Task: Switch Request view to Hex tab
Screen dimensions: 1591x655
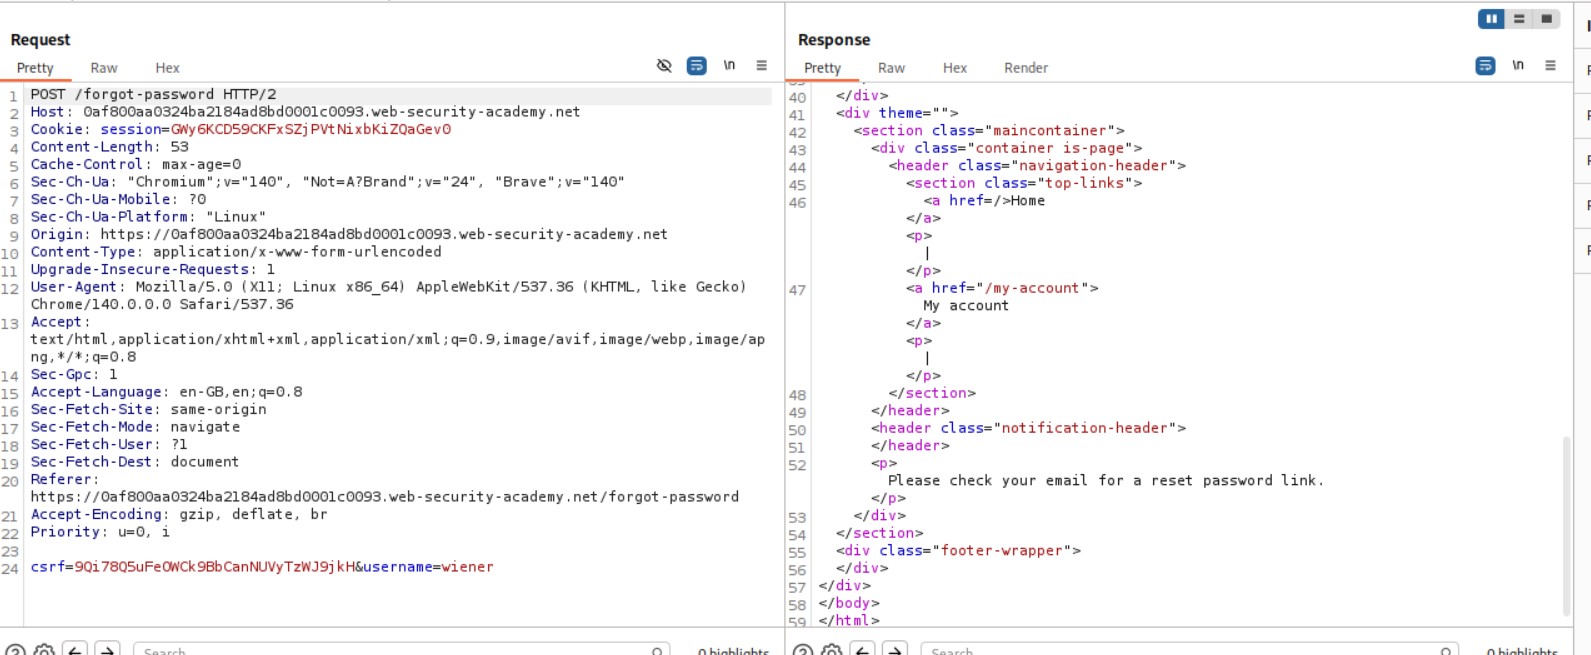Action: (x=167, y=68)
